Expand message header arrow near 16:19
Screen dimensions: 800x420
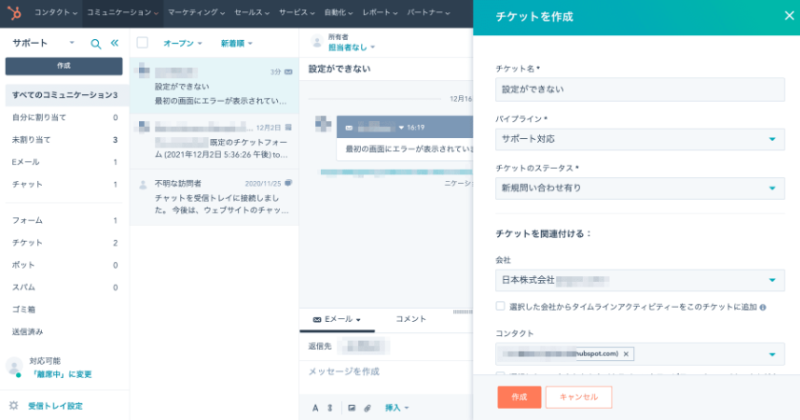(401, 128)
